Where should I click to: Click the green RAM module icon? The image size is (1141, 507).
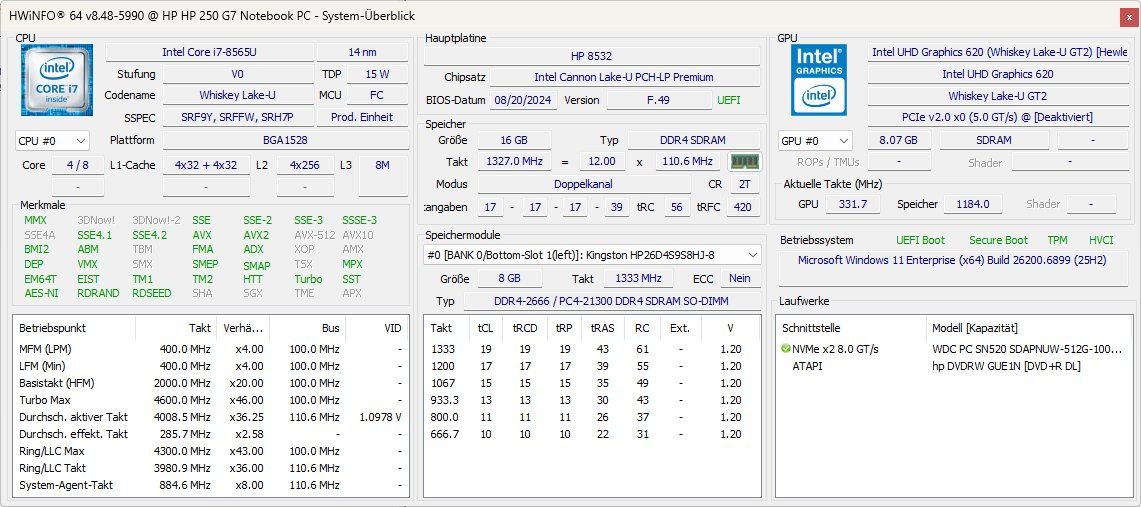[744, 161]
